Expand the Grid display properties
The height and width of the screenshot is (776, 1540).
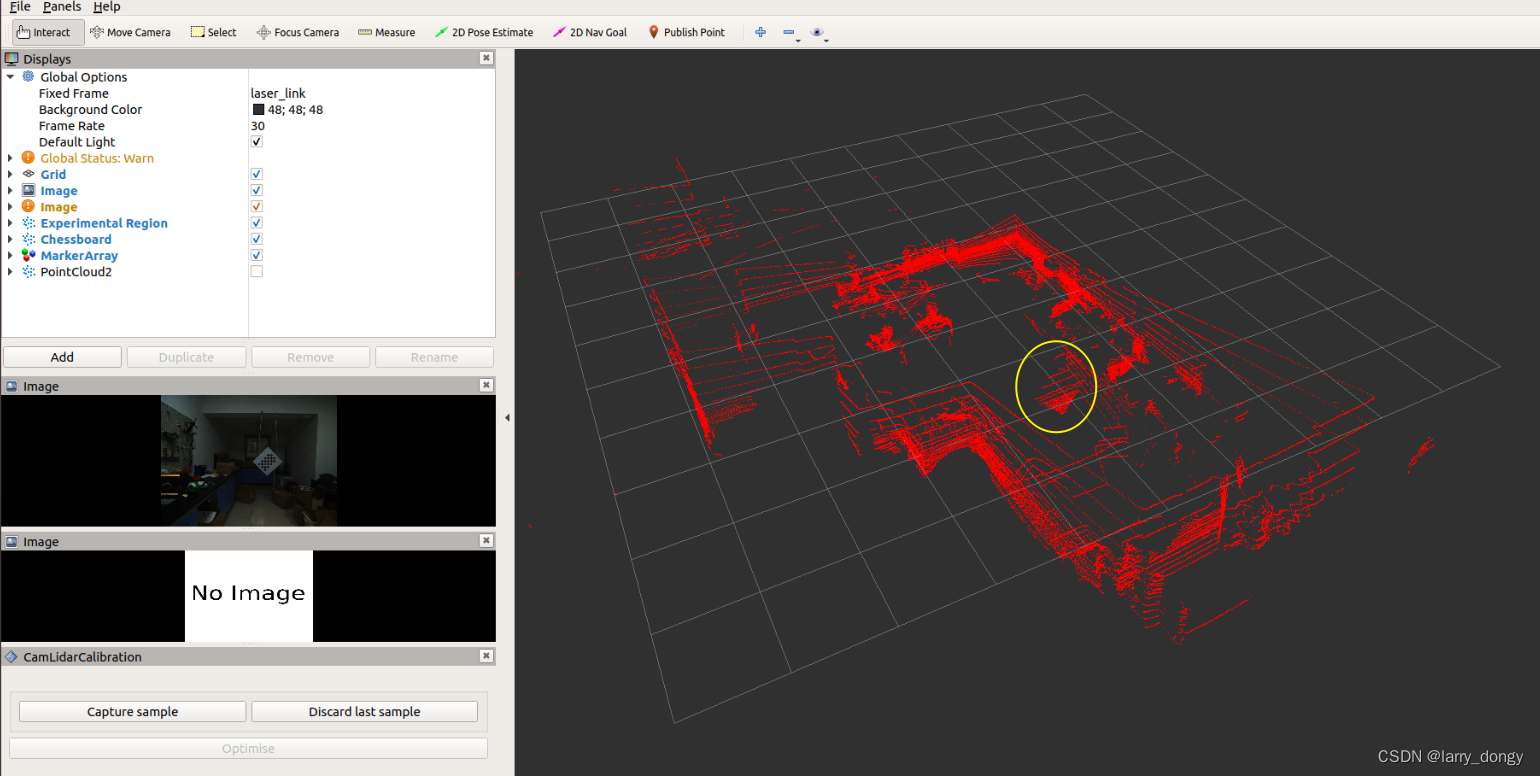[x=10, y=174]
